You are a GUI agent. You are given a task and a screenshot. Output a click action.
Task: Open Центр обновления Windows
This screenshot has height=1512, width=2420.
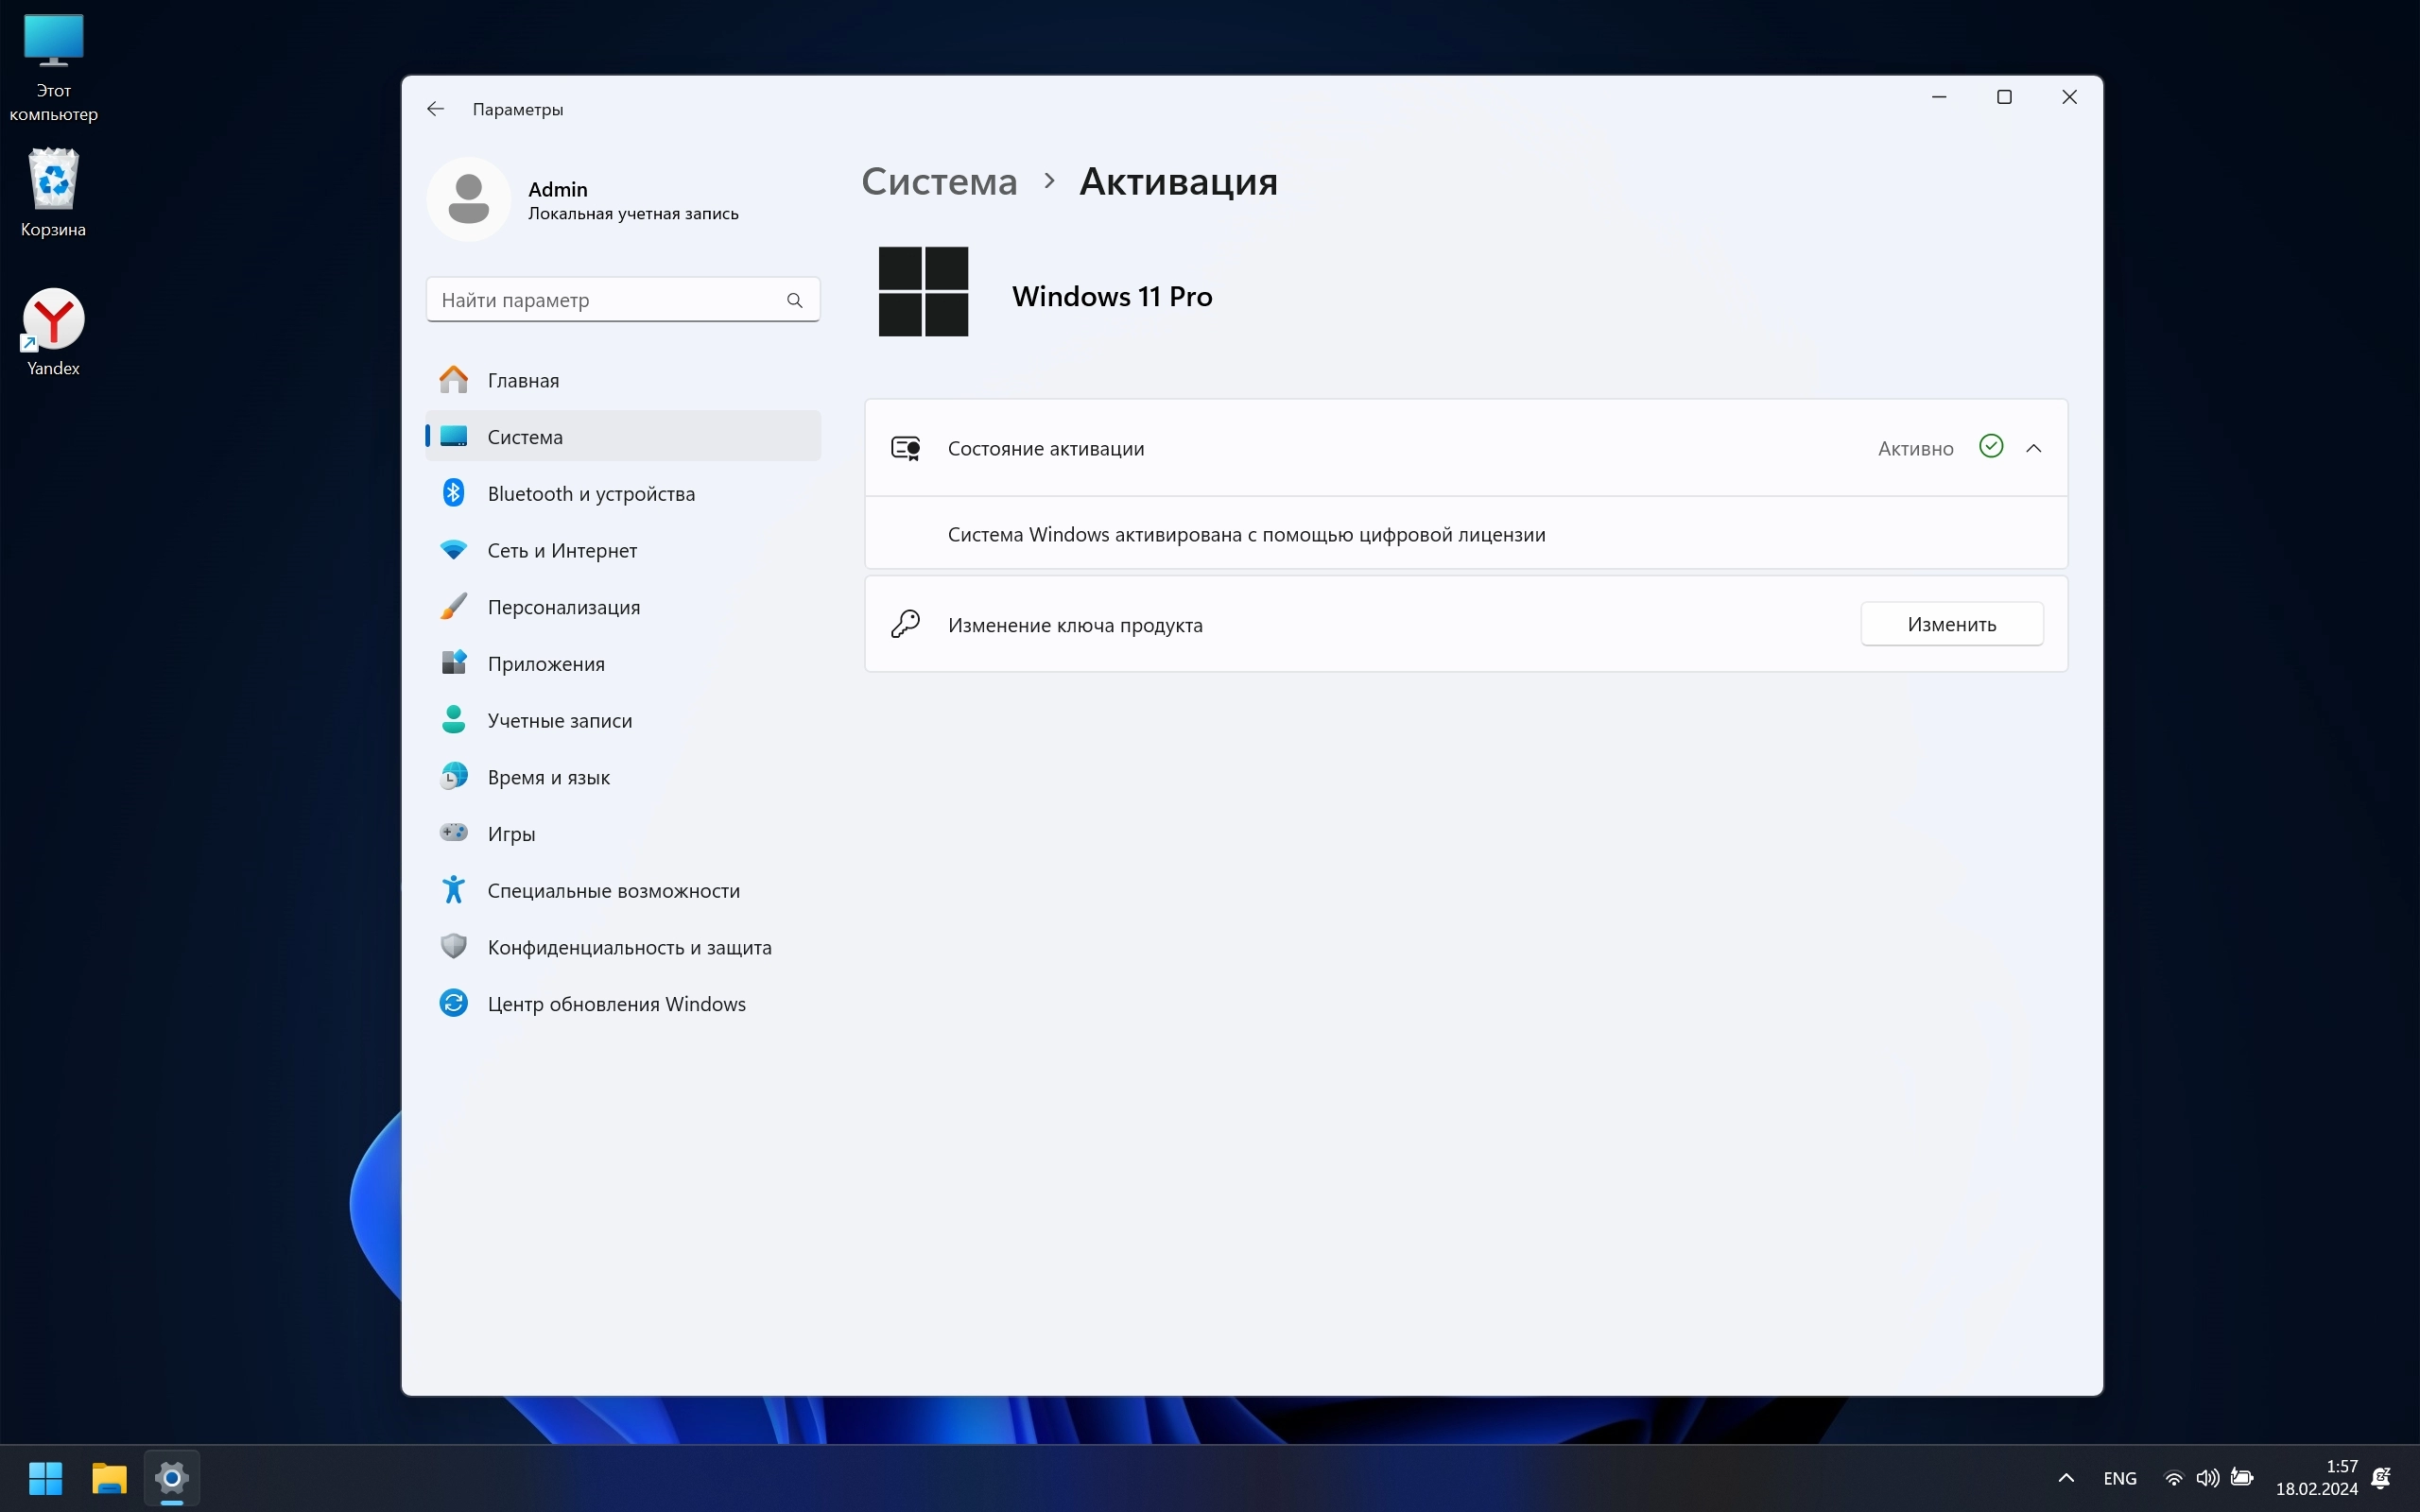pyautogui.click(x=616, y=1004)
